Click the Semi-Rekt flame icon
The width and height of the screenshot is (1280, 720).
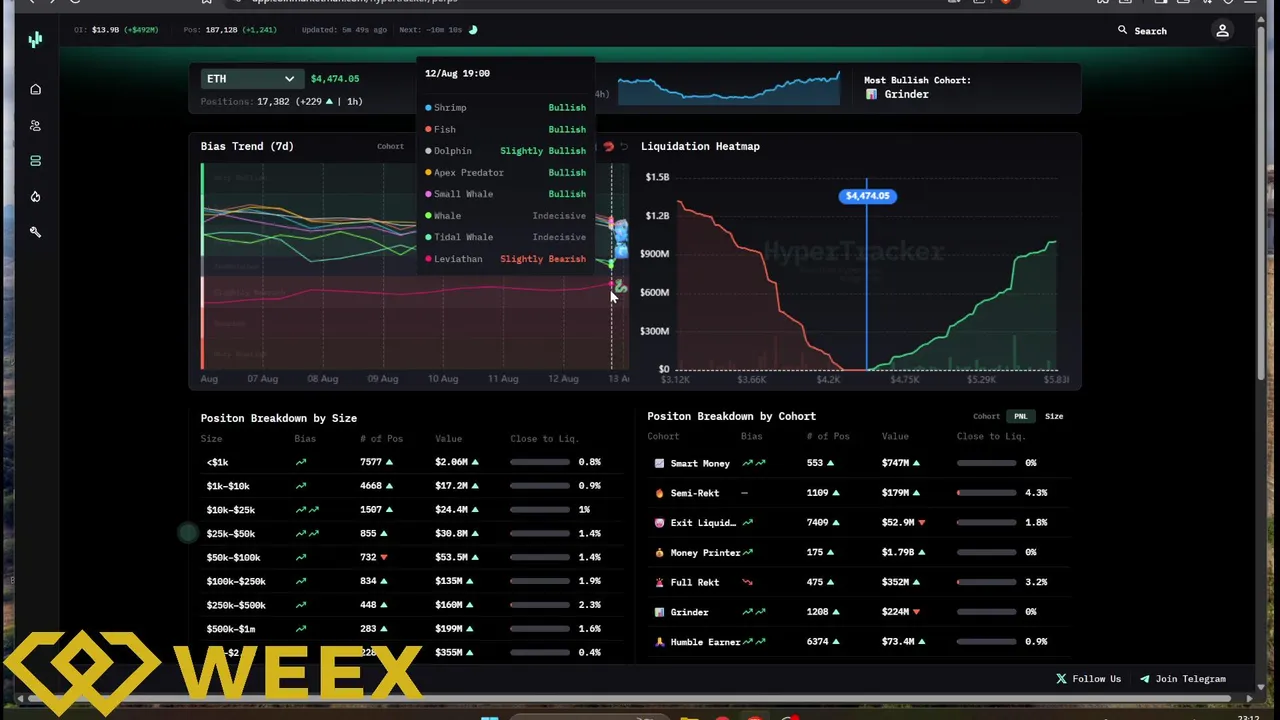(660, 493)
